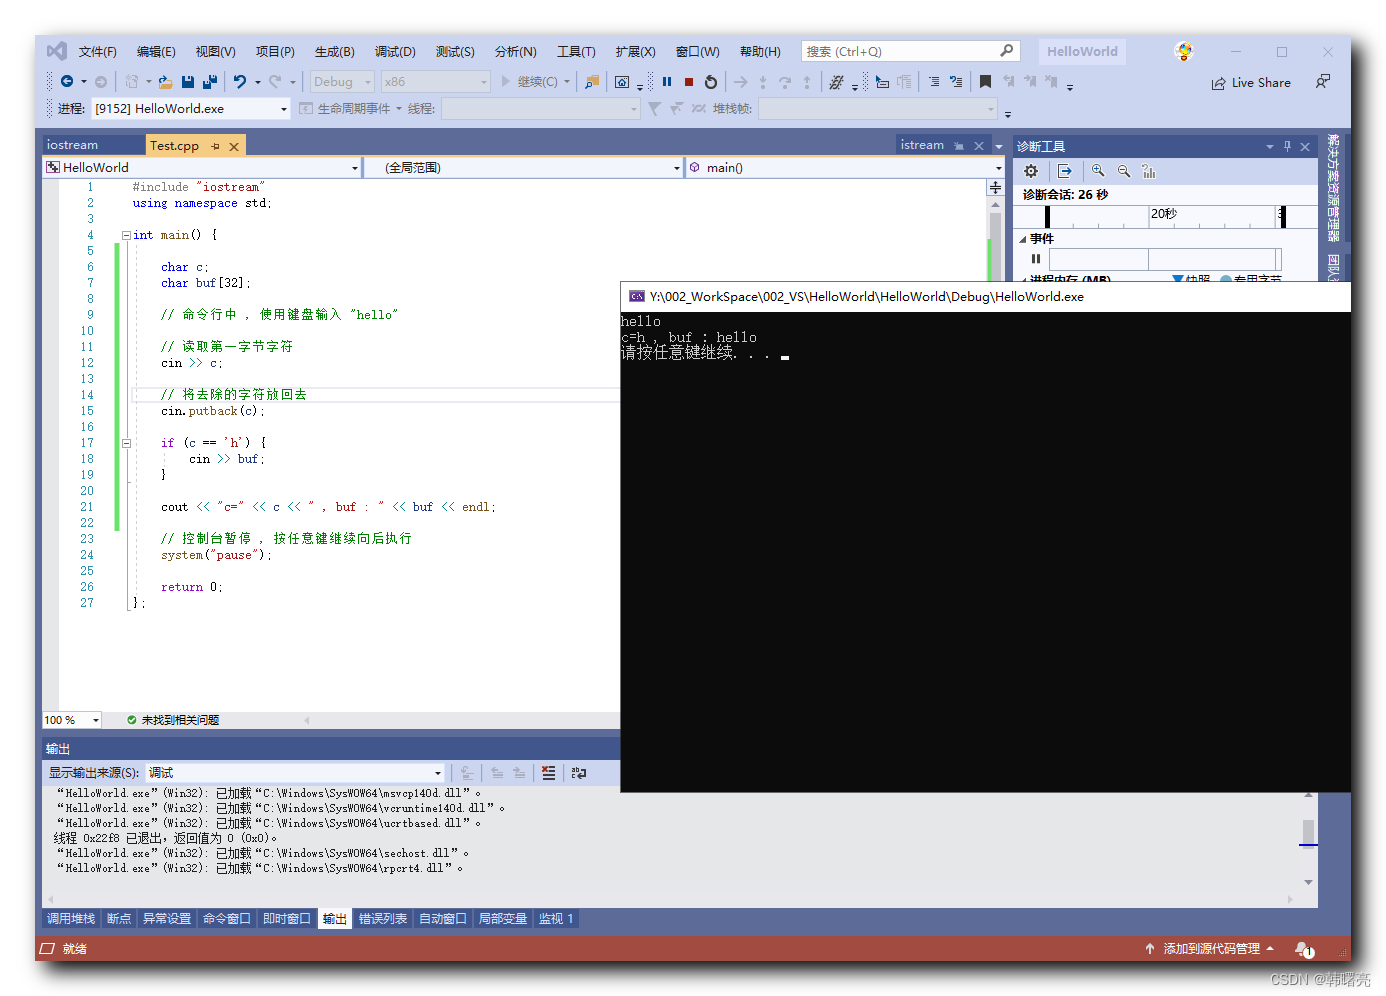
Task: Click the 继续(C) continue button
Action: [x=530, y=82]
